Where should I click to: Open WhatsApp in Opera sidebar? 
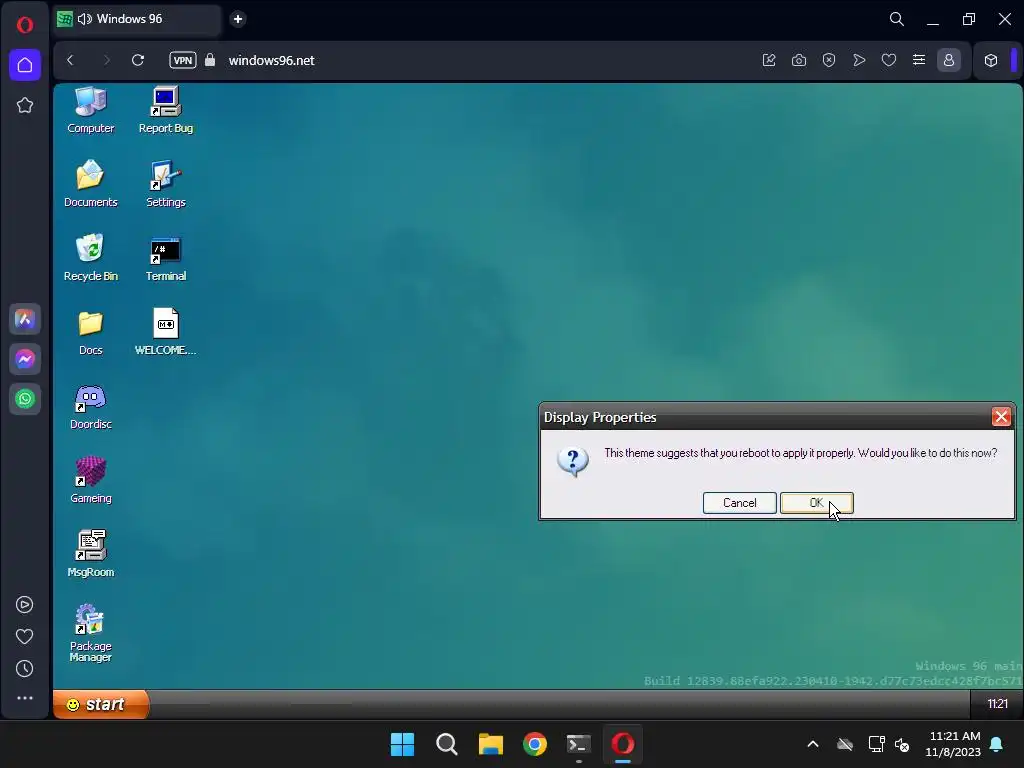pyautogui.click(x=25, y=399)
